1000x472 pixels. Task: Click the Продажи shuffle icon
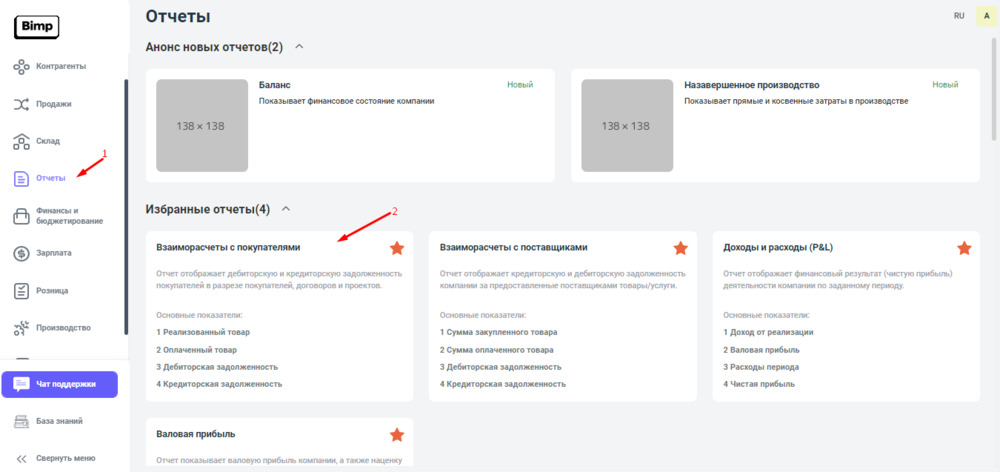(21, 104)
